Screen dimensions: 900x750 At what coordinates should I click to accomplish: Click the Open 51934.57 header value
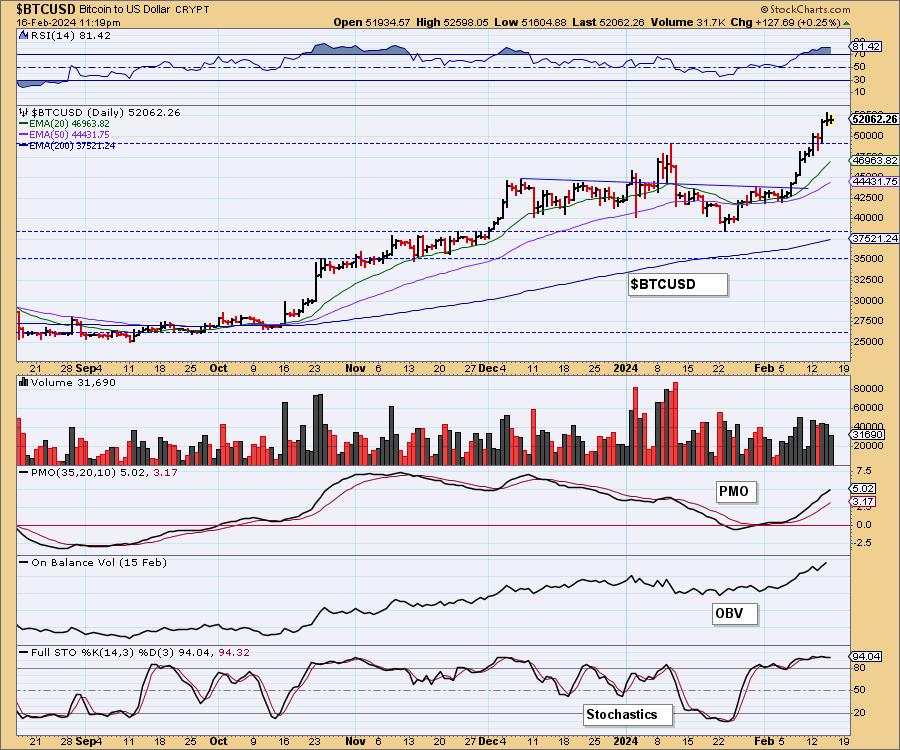click(x=371, y=22)
